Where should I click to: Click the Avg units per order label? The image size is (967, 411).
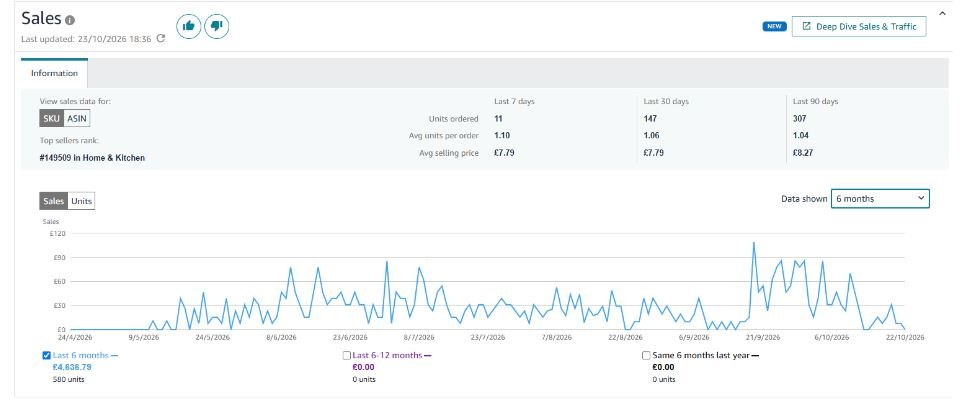tap(443, 135)
